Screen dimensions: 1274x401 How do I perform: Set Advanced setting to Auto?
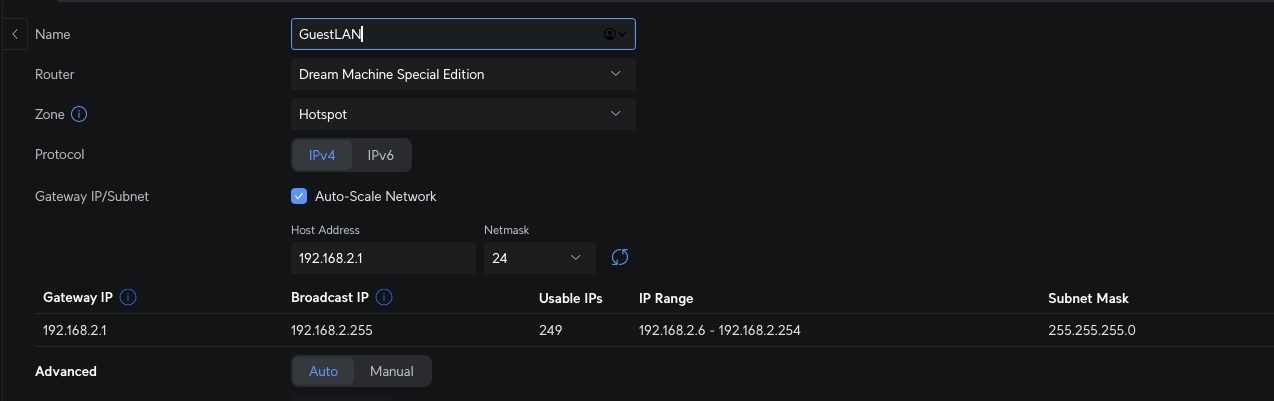pyautogui.click(x=324, y=371)
